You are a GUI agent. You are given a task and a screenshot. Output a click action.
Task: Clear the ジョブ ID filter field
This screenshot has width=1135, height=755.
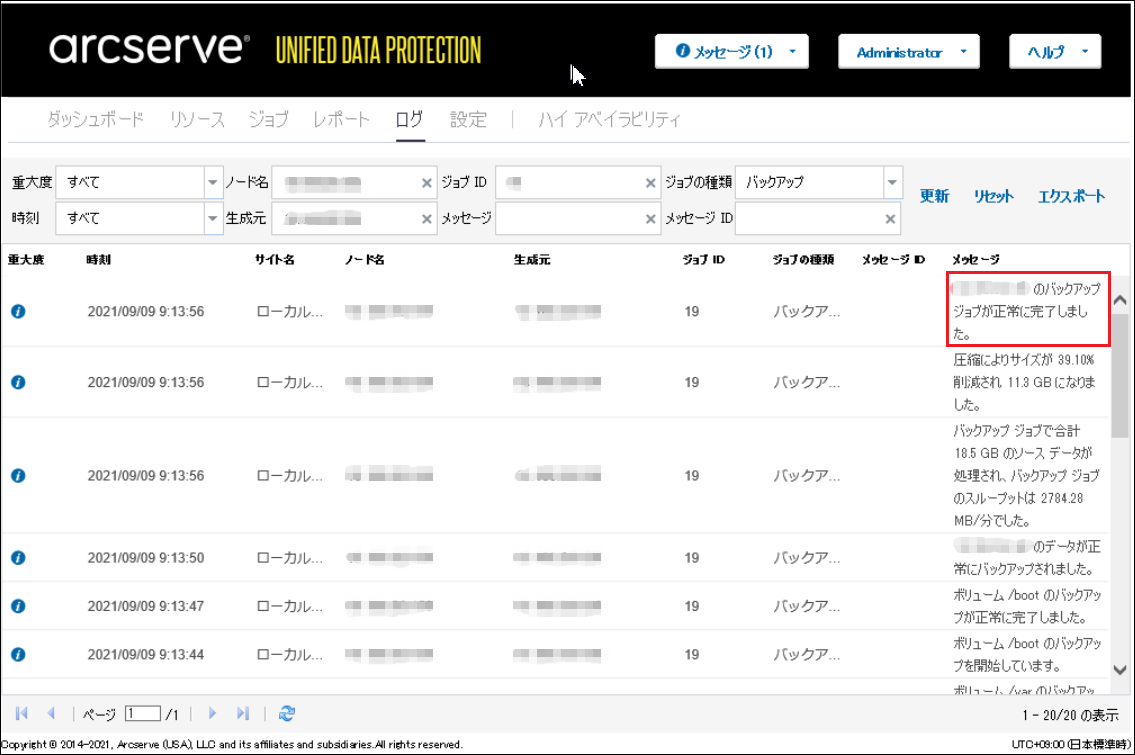click(650, 183)
